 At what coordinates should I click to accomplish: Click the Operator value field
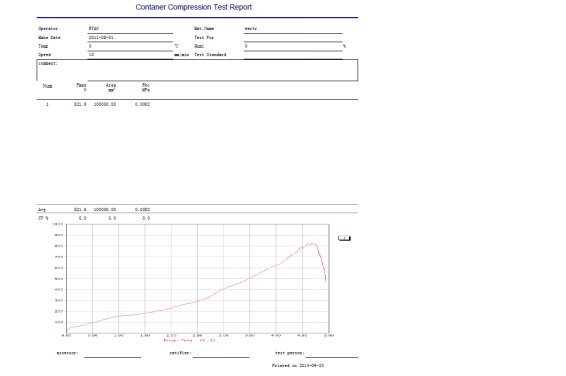[x=130, y=29]
